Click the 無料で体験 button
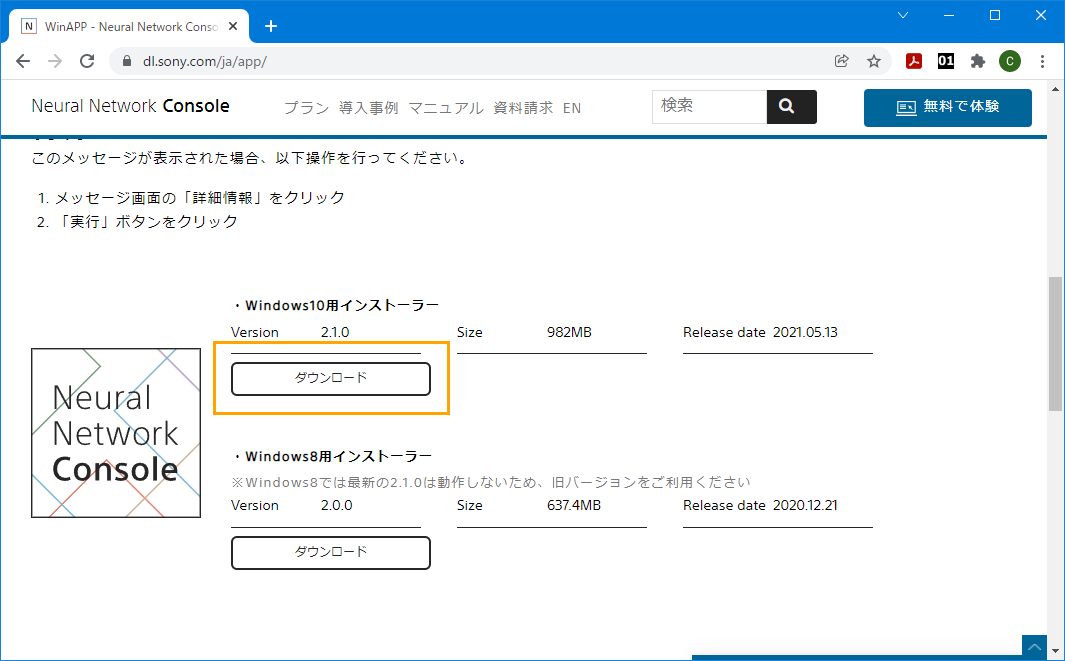Screen dimensions: 1065x661 [947, 107]
